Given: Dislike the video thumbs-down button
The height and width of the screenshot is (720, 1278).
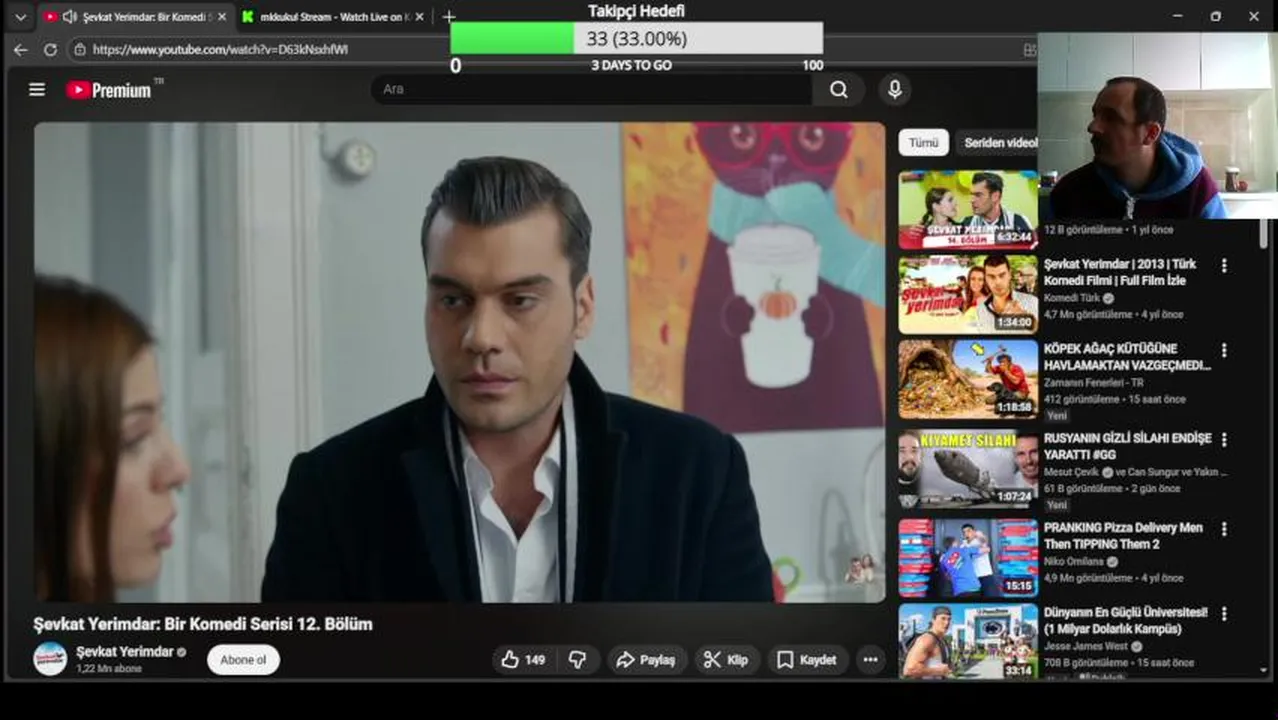Looking at the screenshot, I should click(577, 660).
